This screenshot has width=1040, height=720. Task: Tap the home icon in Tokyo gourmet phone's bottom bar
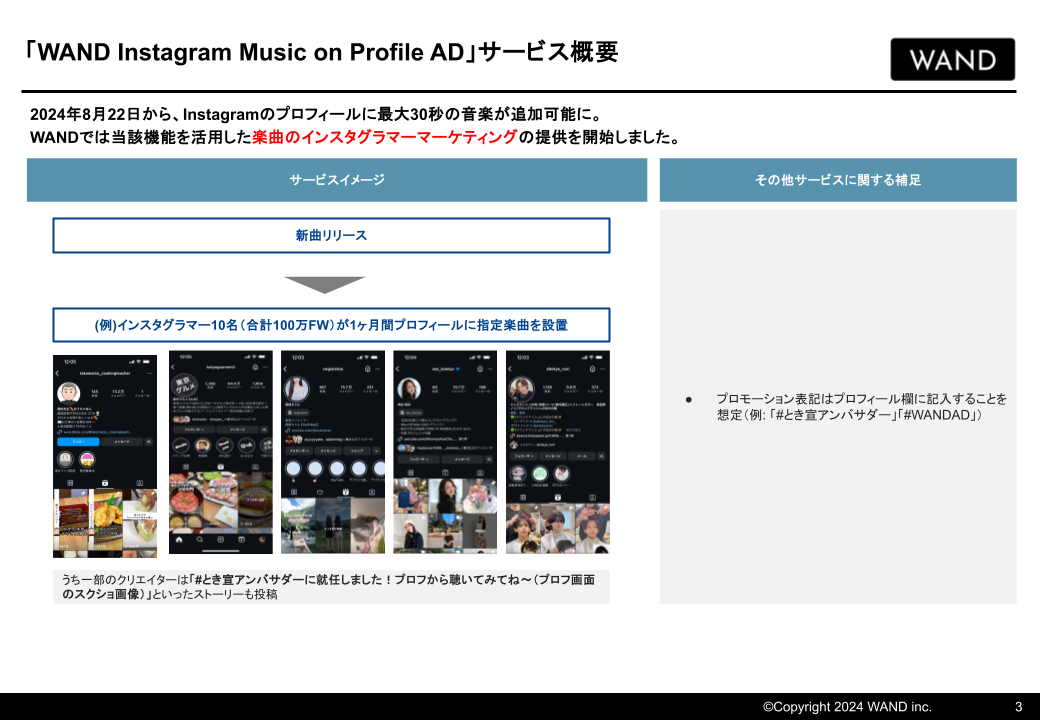click(178, 540)
